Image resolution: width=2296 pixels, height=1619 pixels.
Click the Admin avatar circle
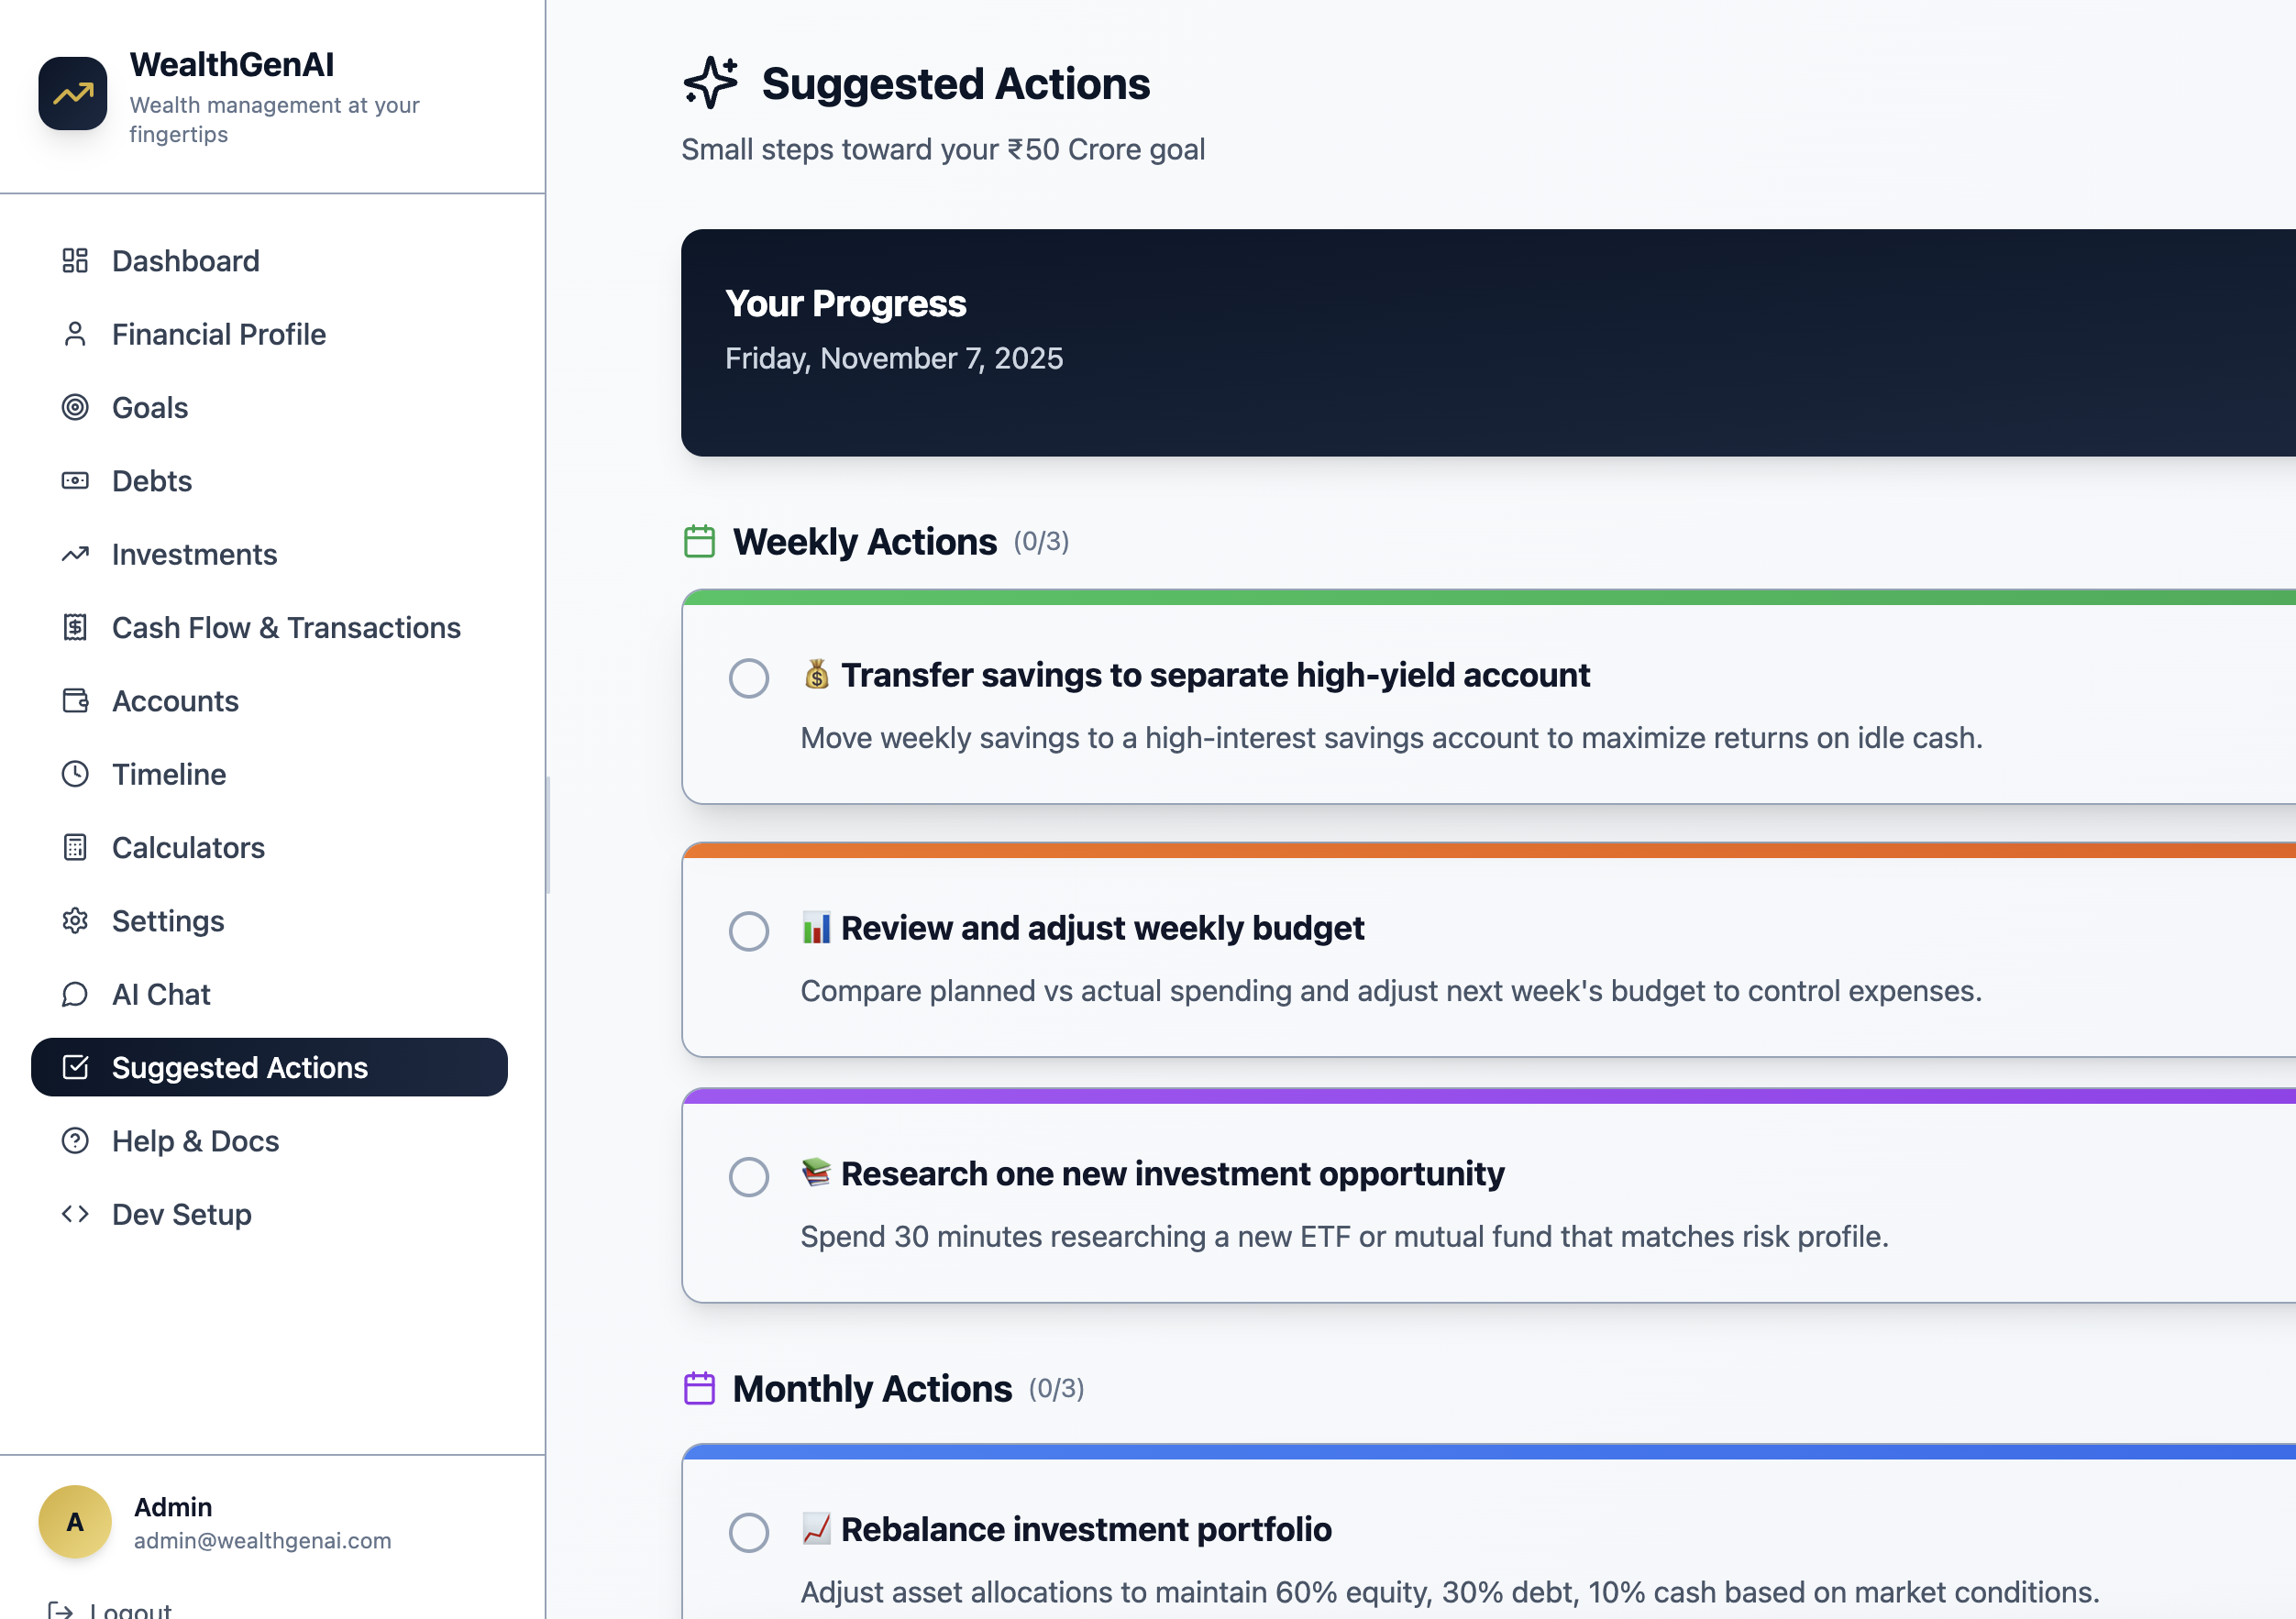74,1521
